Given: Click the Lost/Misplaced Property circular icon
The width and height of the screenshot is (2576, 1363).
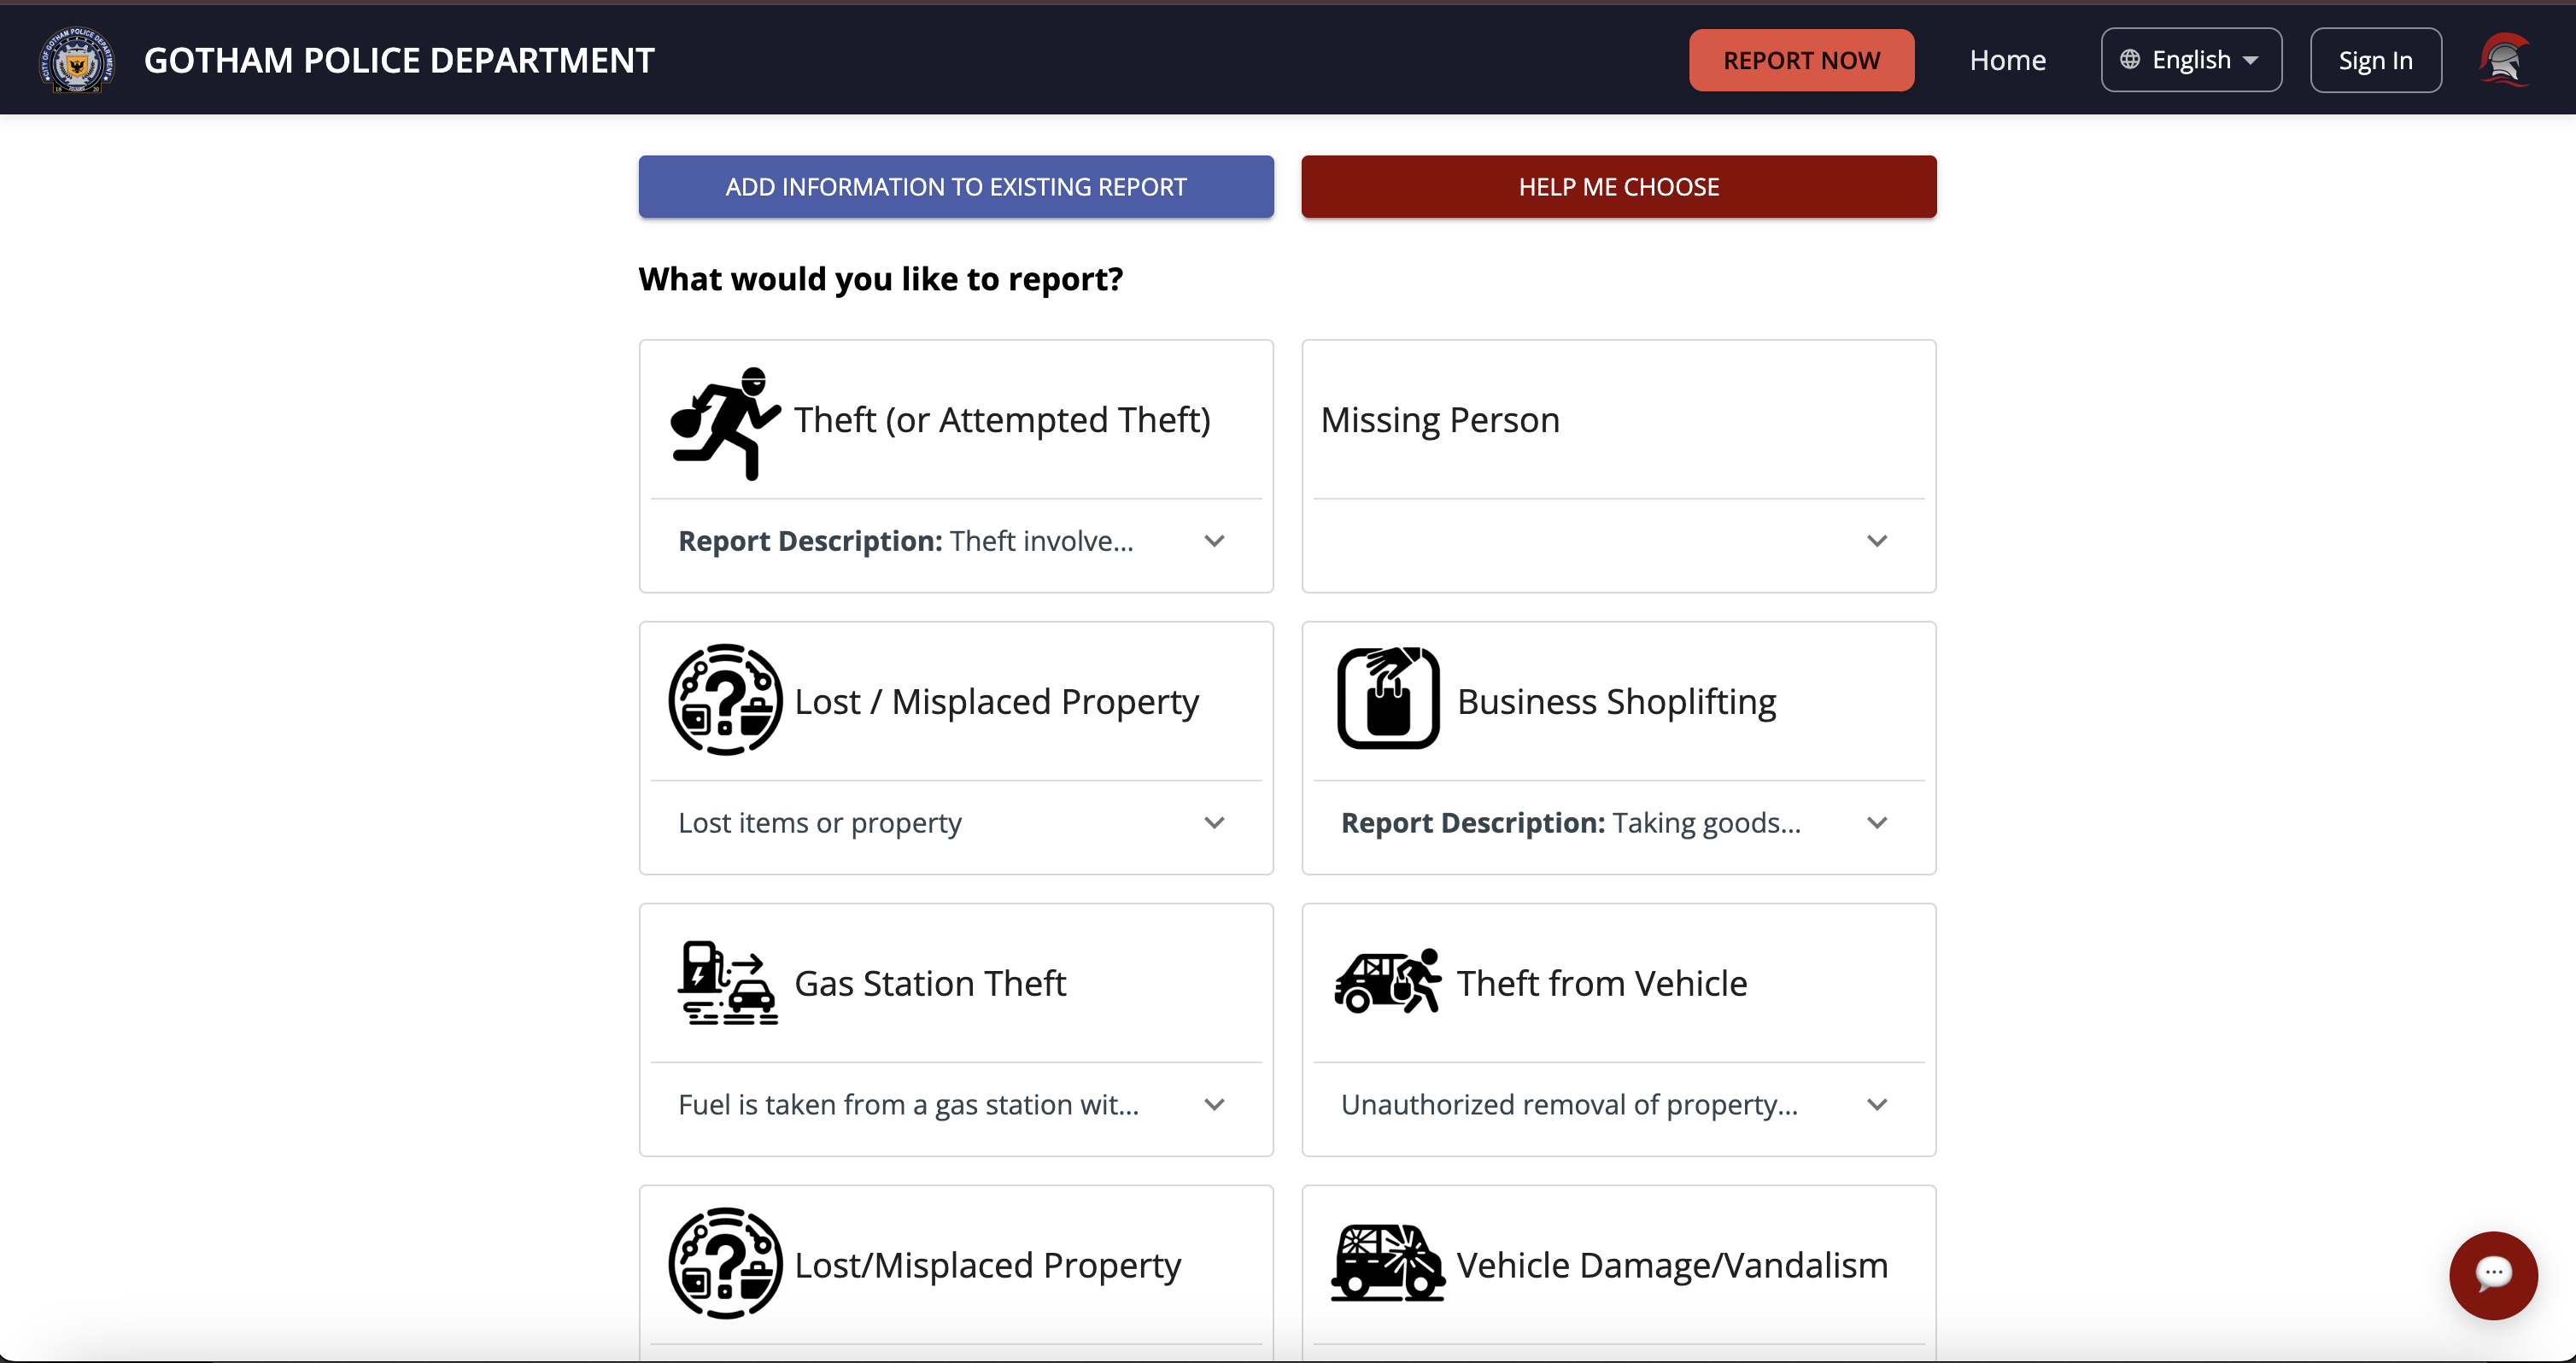Looking at the screenshot, I should [725, 1263].
